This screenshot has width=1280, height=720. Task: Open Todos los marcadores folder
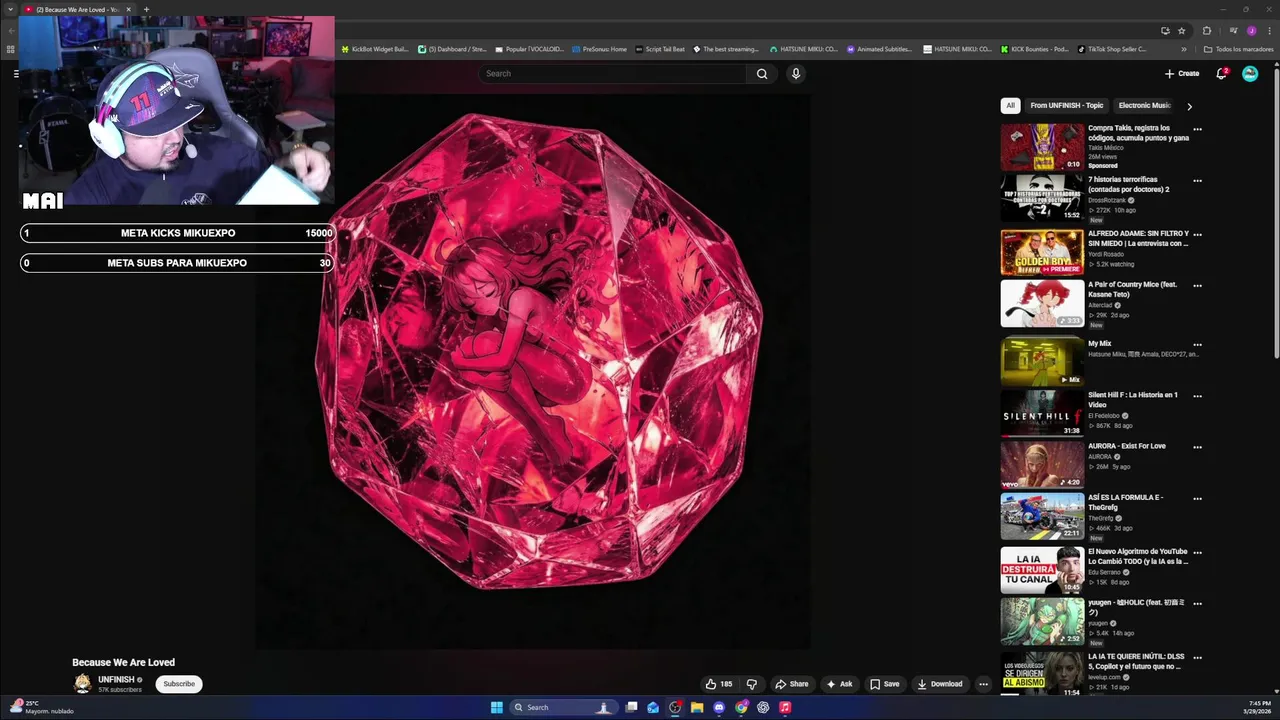click(1239, 49)
